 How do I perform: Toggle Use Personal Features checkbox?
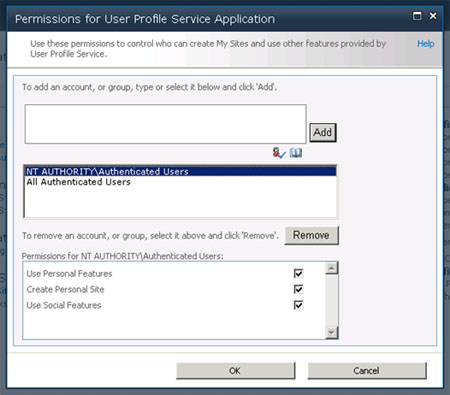[x=298, y=273]
